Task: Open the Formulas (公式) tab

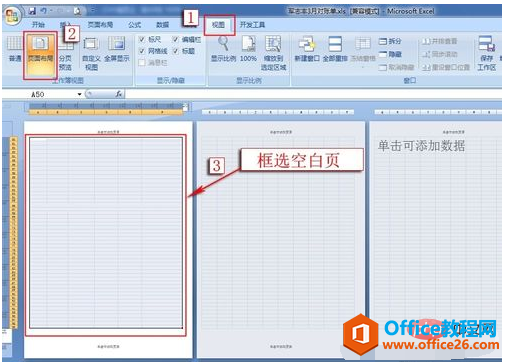Action: 135,24
